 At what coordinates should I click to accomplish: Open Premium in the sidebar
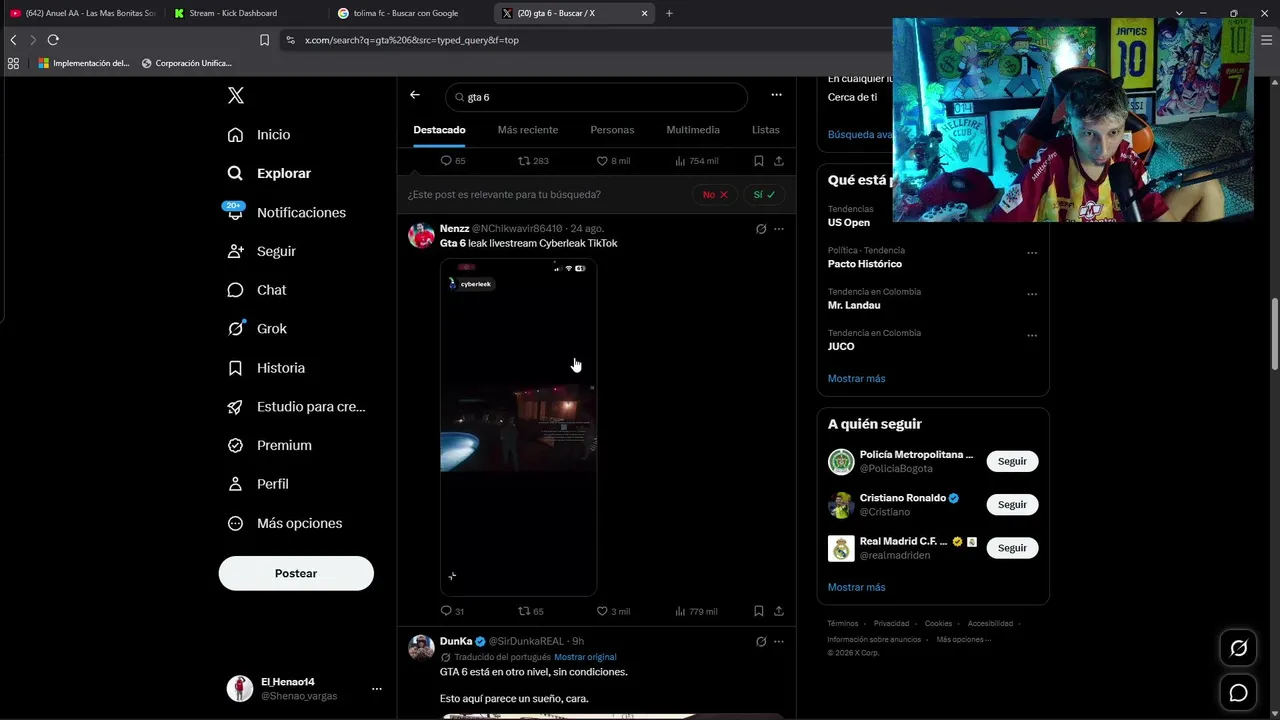(x=269, y=445)
